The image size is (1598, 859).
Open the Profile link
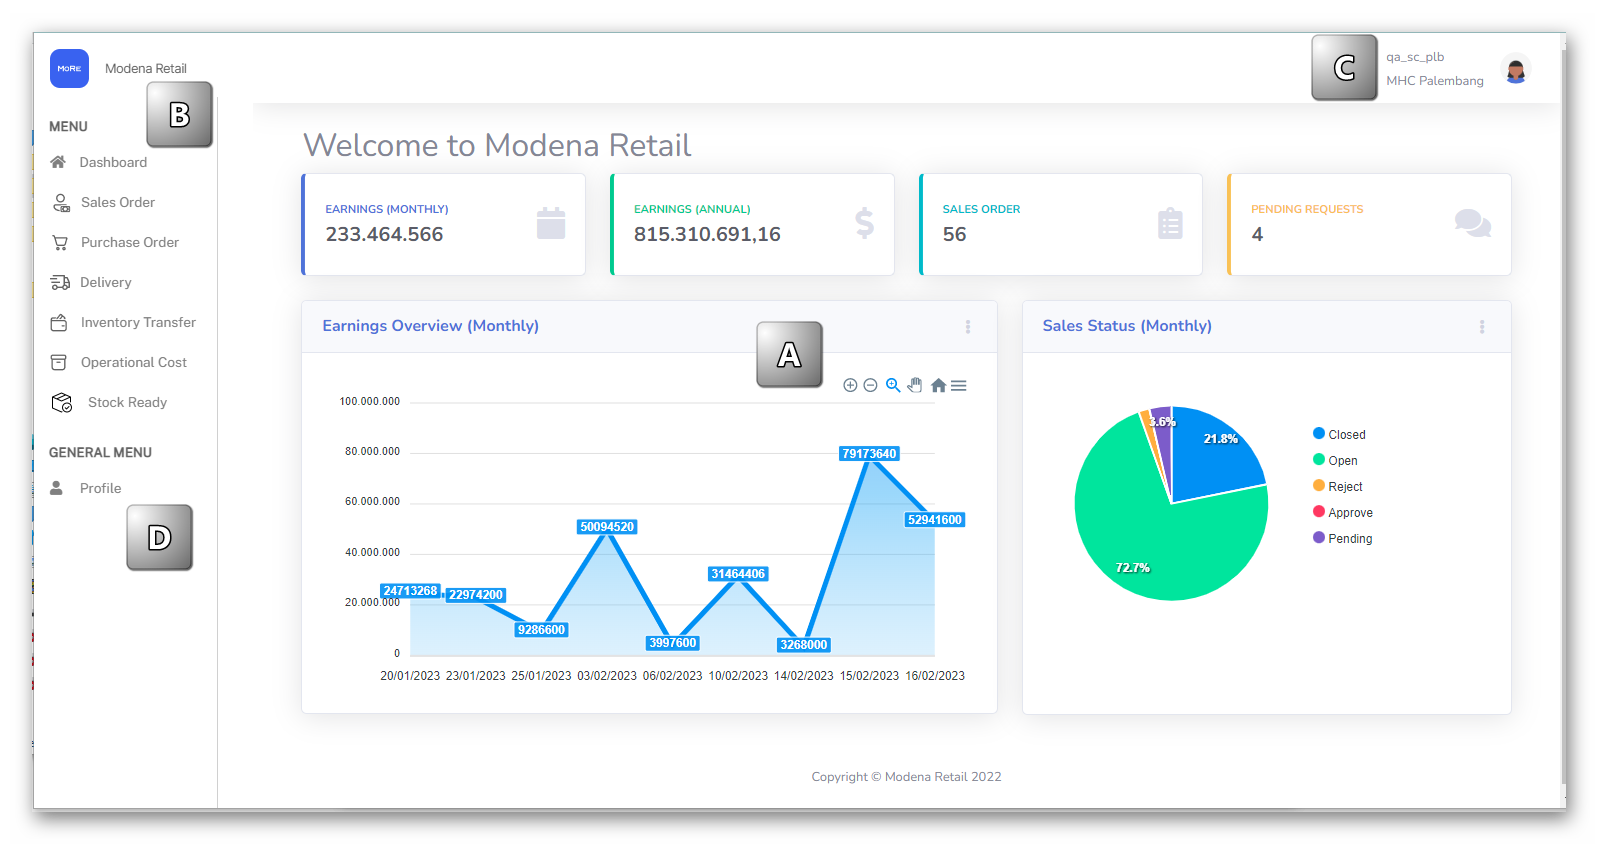100,488
